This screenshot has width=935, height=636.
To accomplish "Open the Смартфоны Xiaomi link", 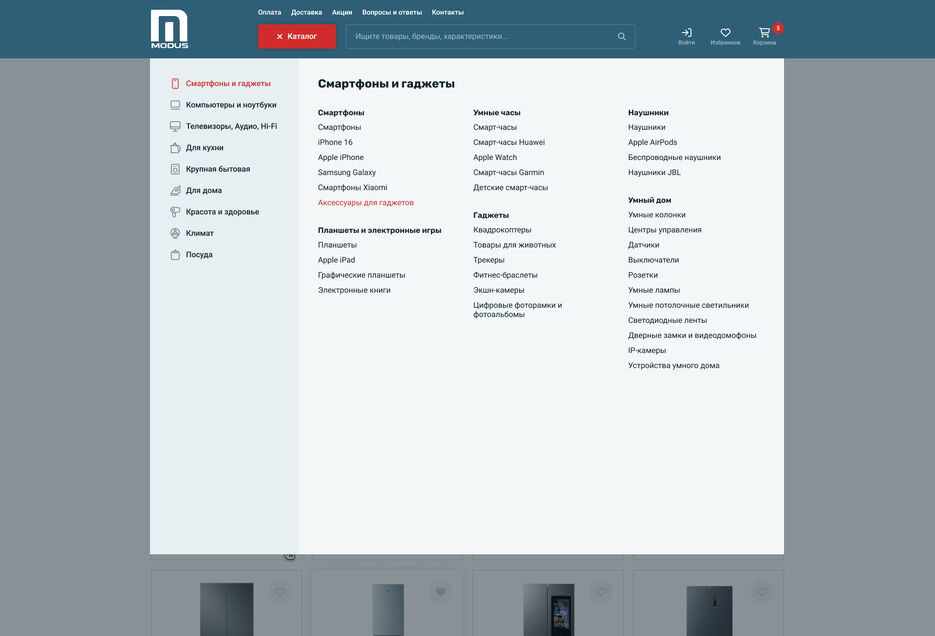I will (352, 187).
